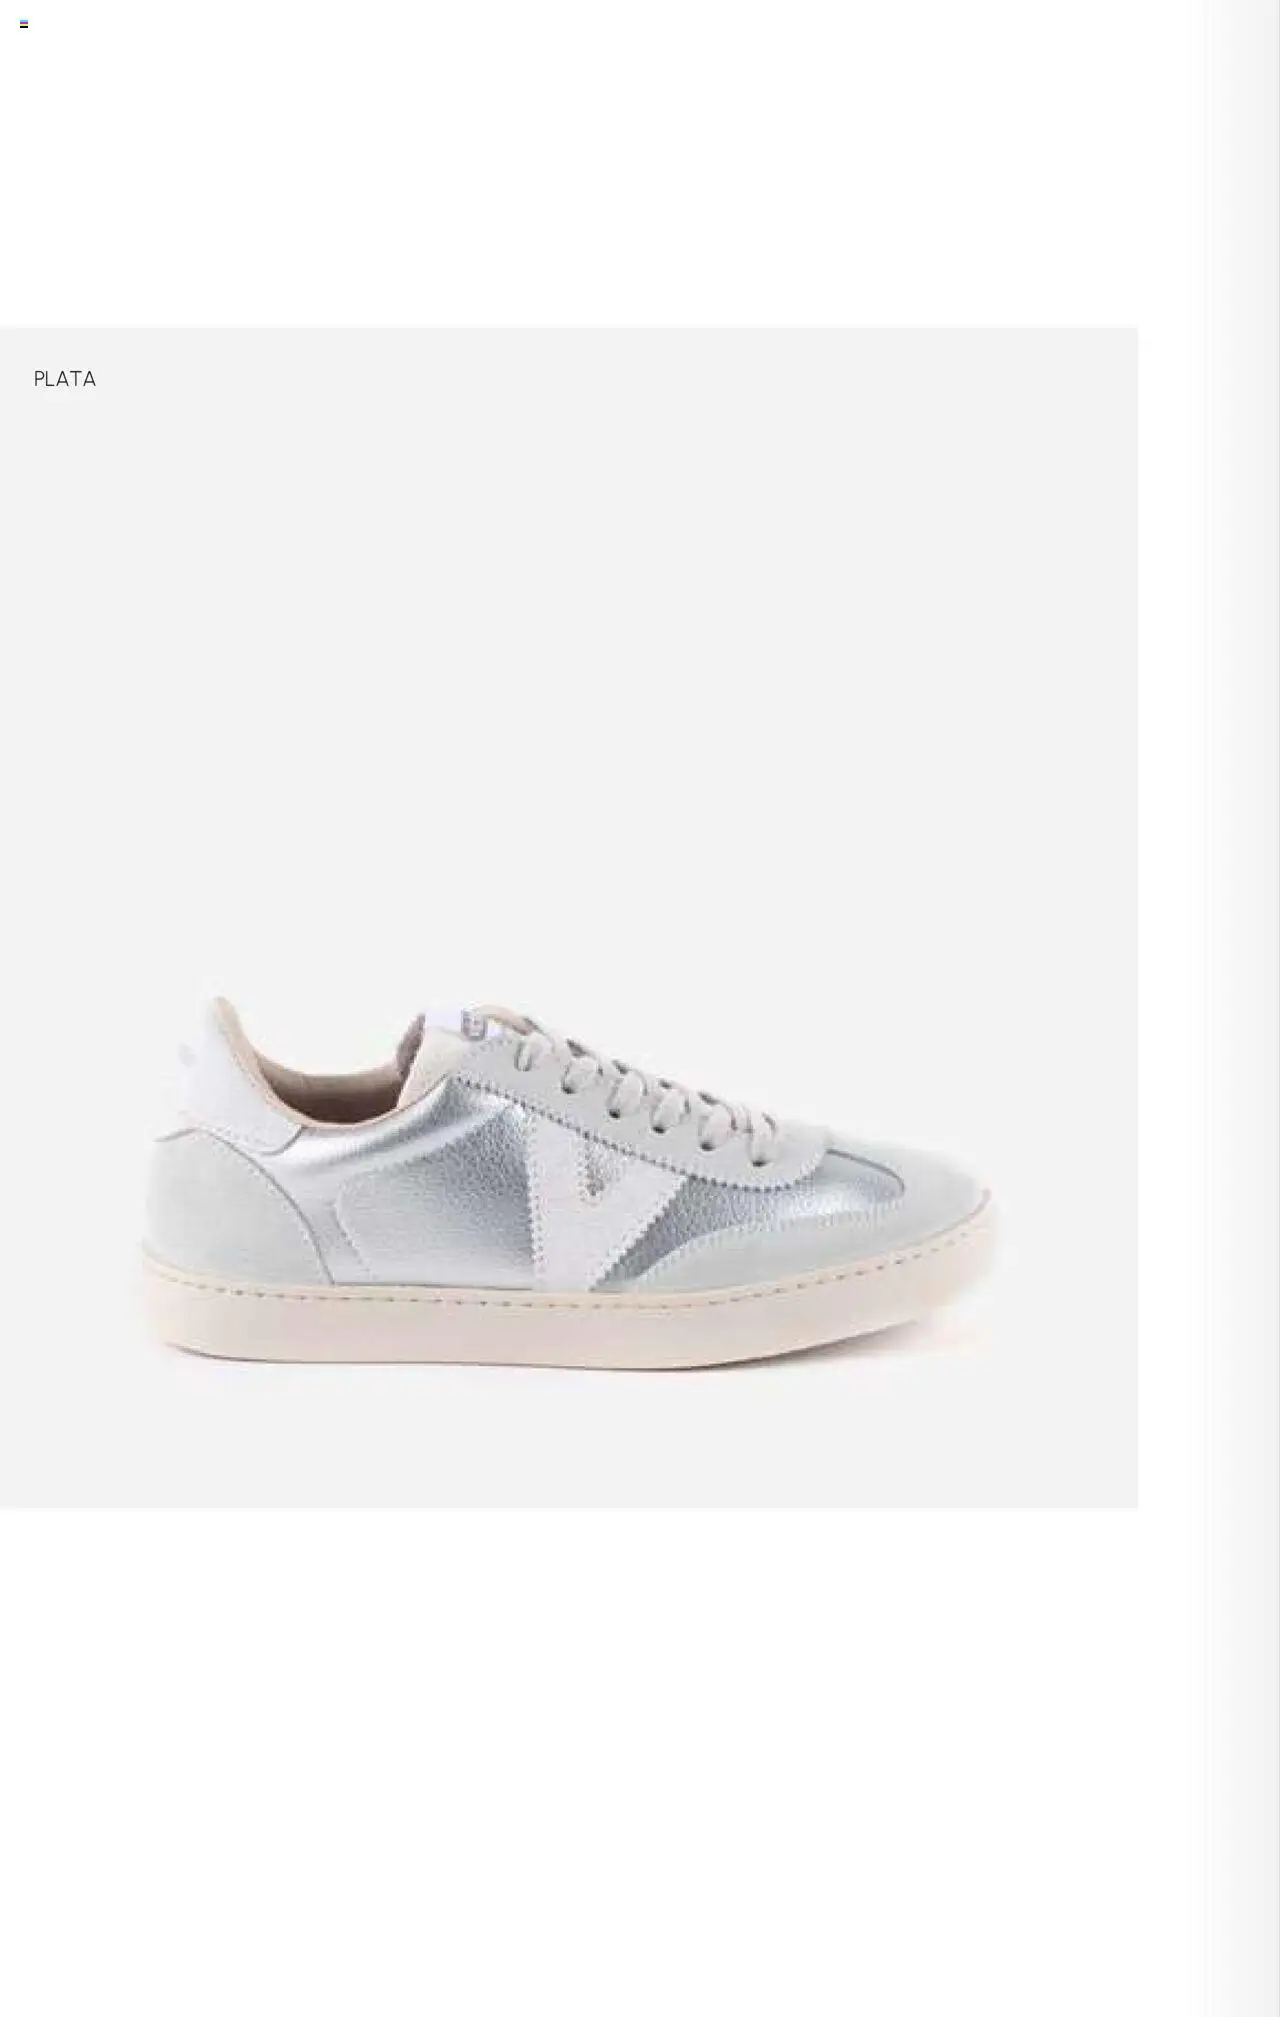Screen dimensions: 1280x2017
Task: Click the white blank area below the product card
Action: point(568,1760)
